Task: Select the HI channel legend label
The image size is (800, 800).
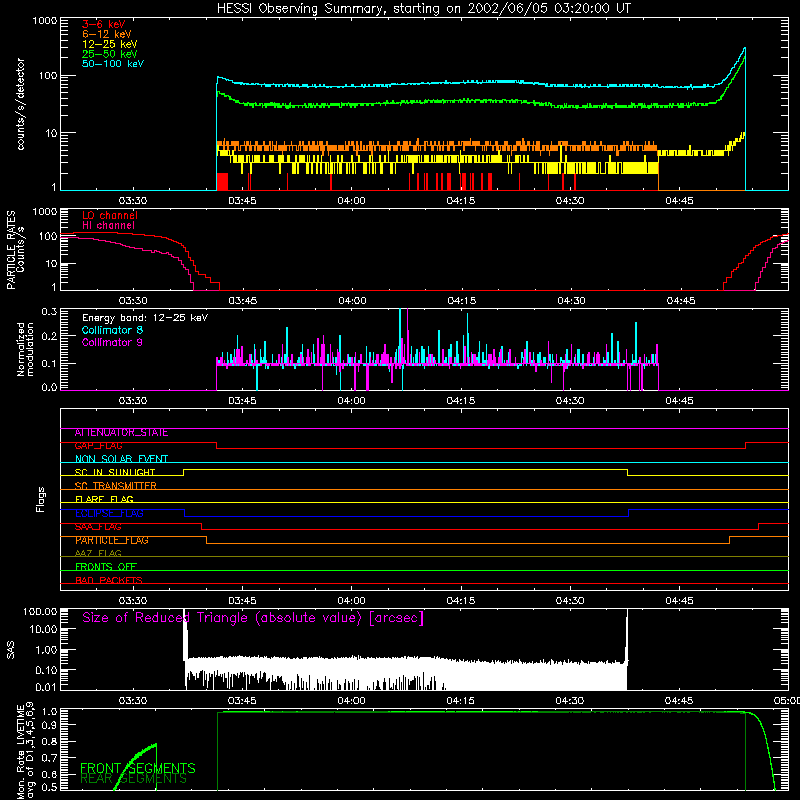Action: tap(109, 226)
